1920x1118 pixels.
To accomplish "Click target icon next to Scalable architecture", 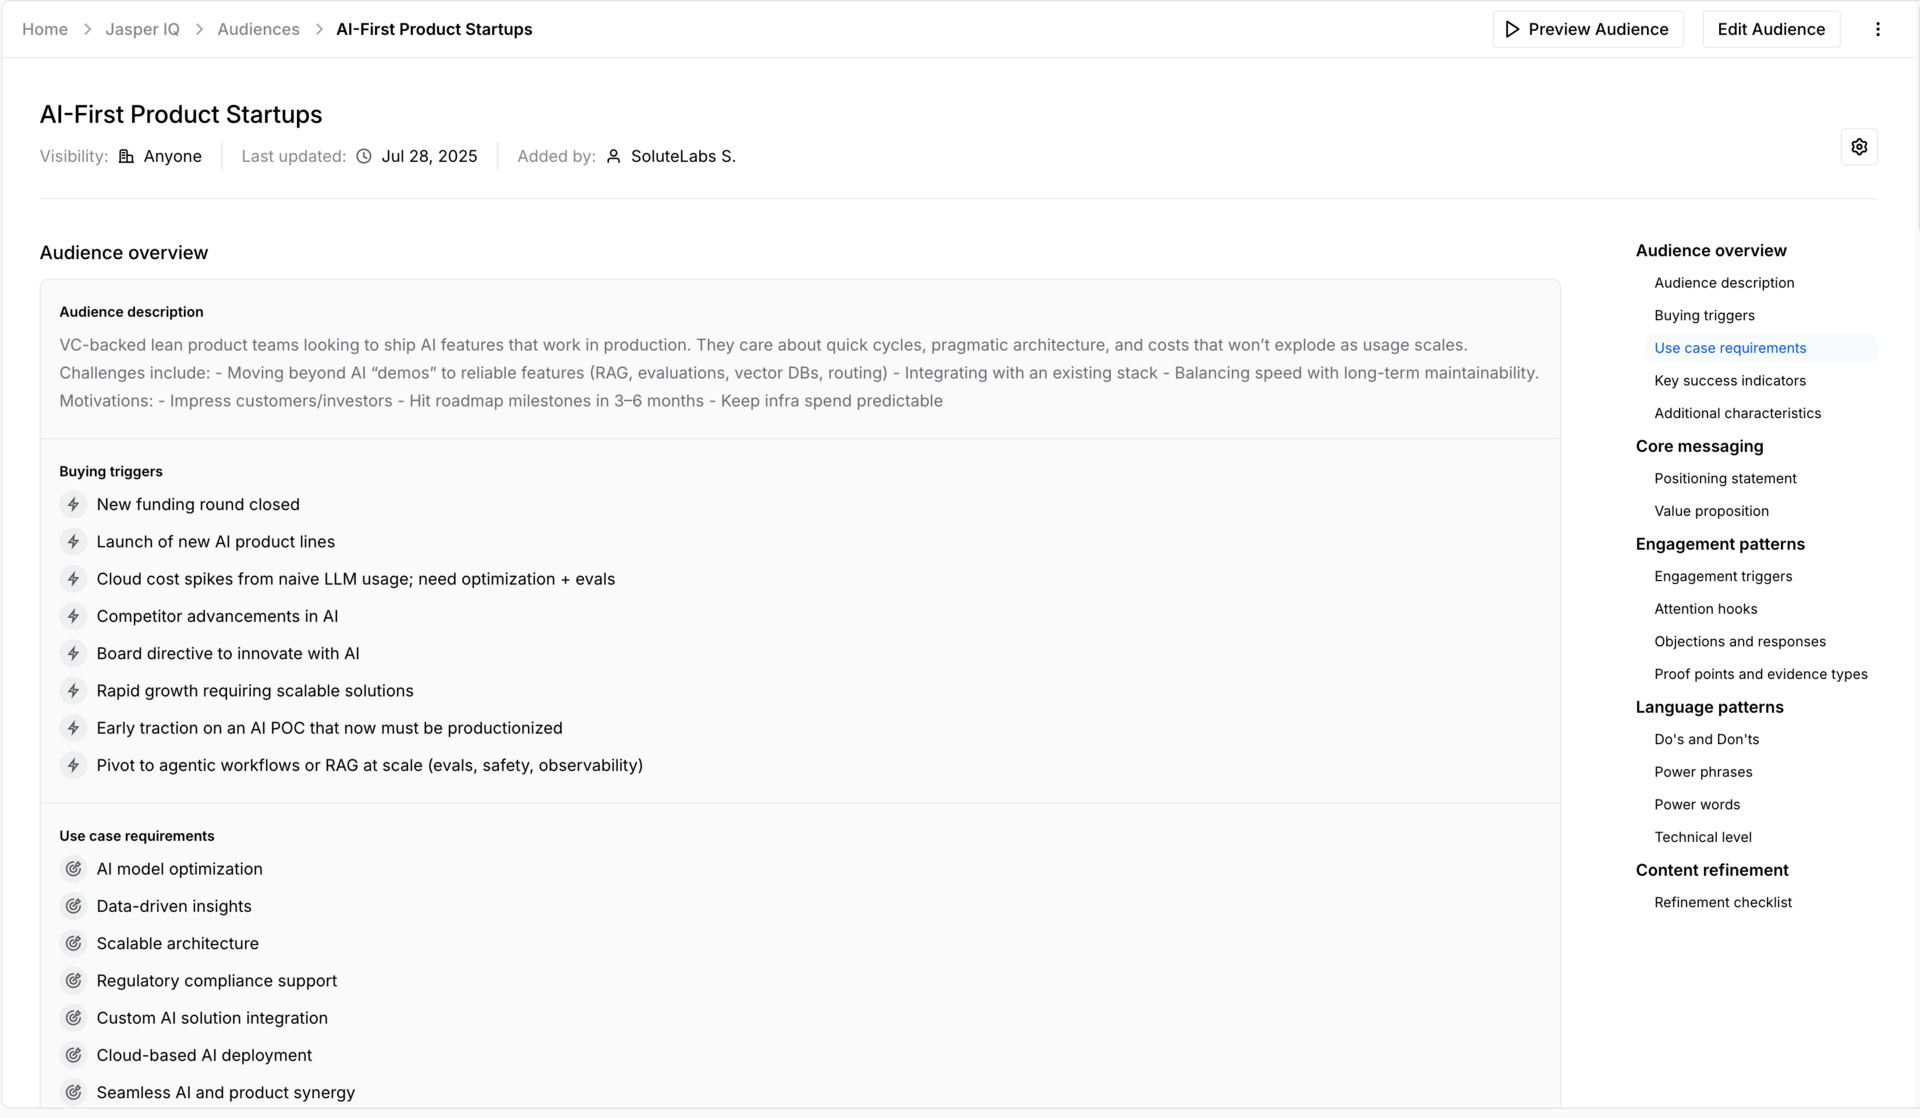I will tap(73, 944).
